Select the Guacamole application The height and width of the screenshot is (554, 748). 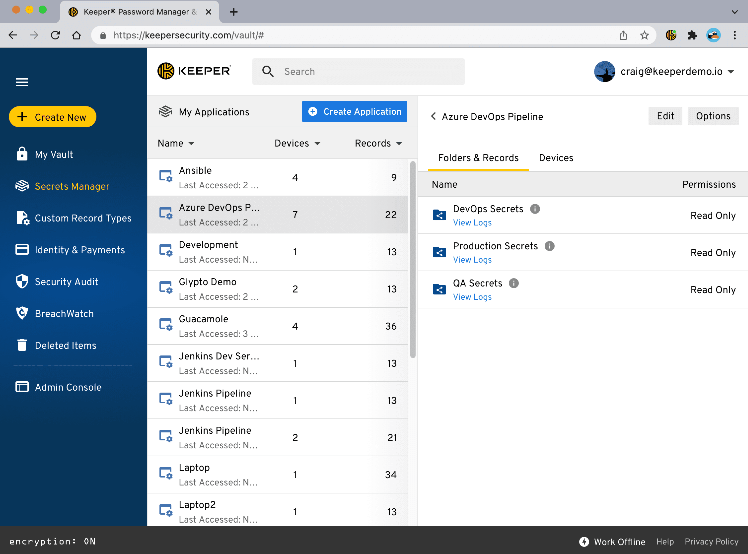tap(278, 326)
